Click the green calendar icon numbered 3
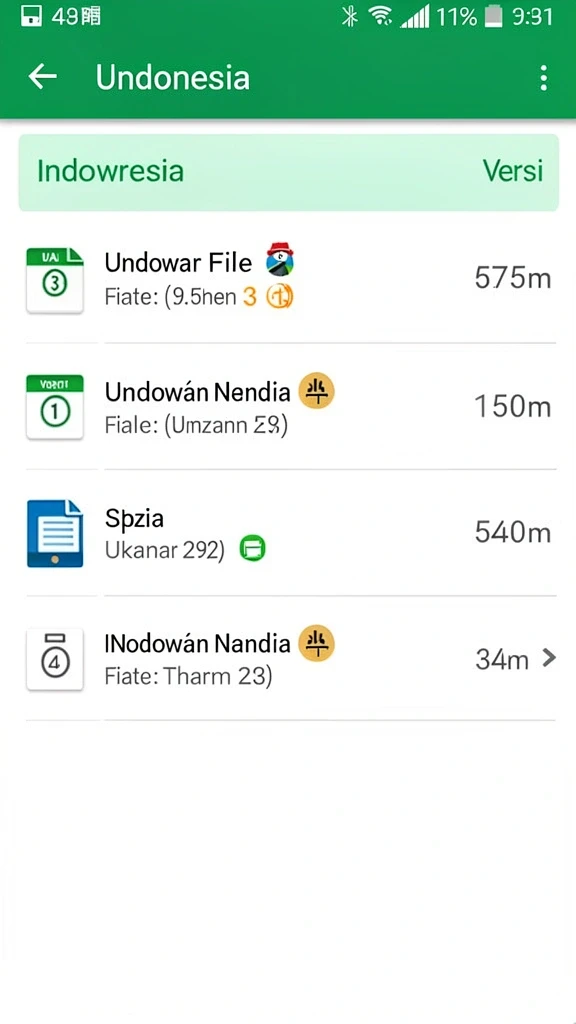This screenshot has width=576, height=1024. pyautogui.click(x=55, y=280)
